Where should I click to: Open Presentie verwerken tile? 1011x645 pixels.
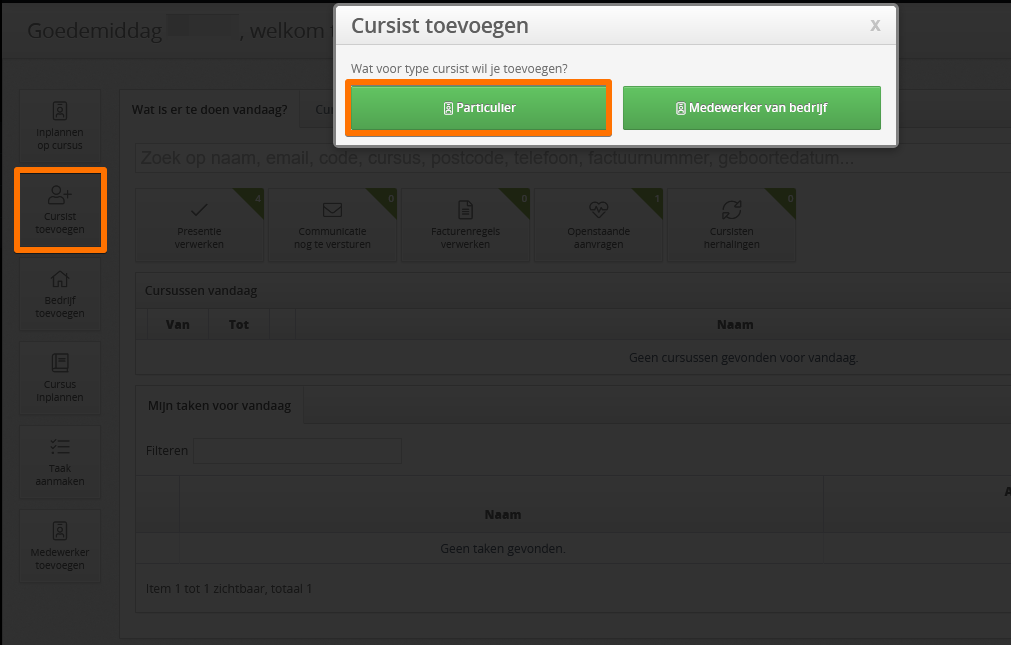pyautogui.click(x=199, y=225)
